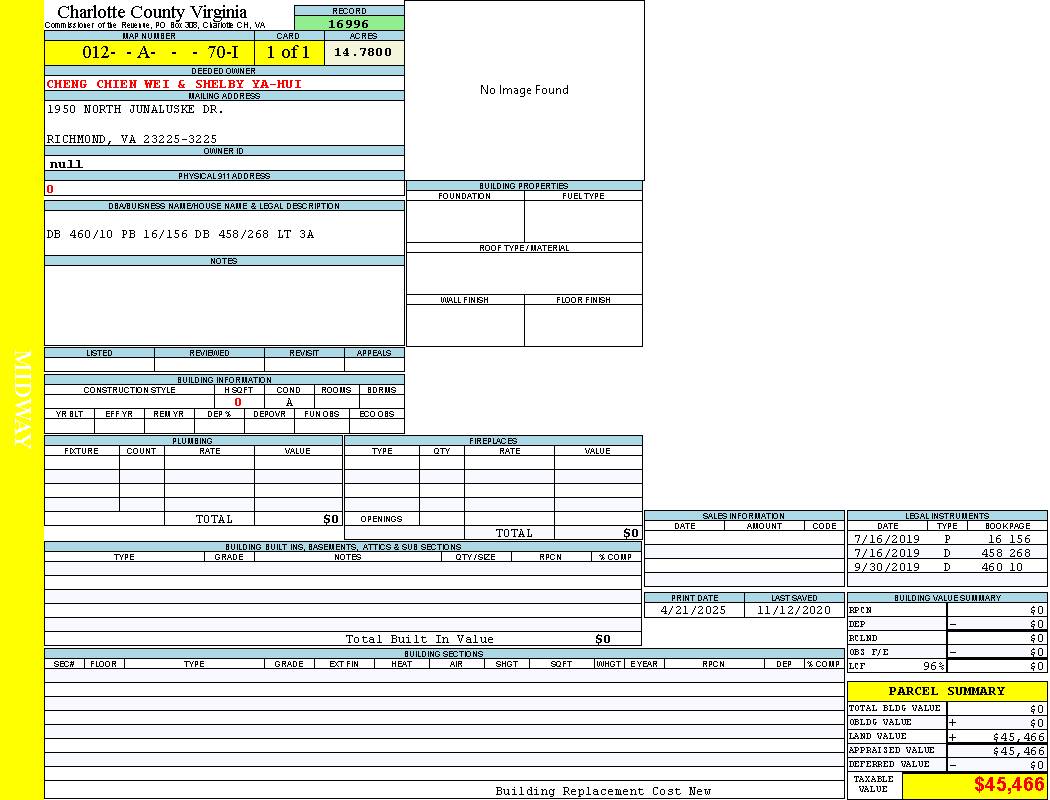The image size is (1050, 800).
Task: Click the MIDWAY yellow sidebar label
Action: (22, 398)
